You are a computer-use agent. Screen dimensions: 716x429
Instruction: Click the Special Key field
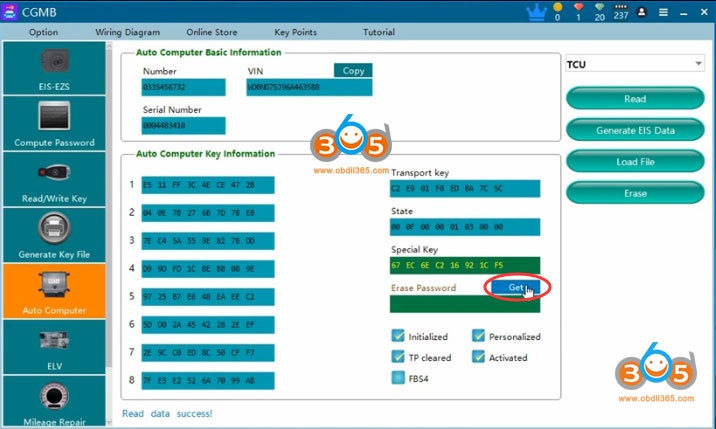pyautogui.click(x=465, y=265)
